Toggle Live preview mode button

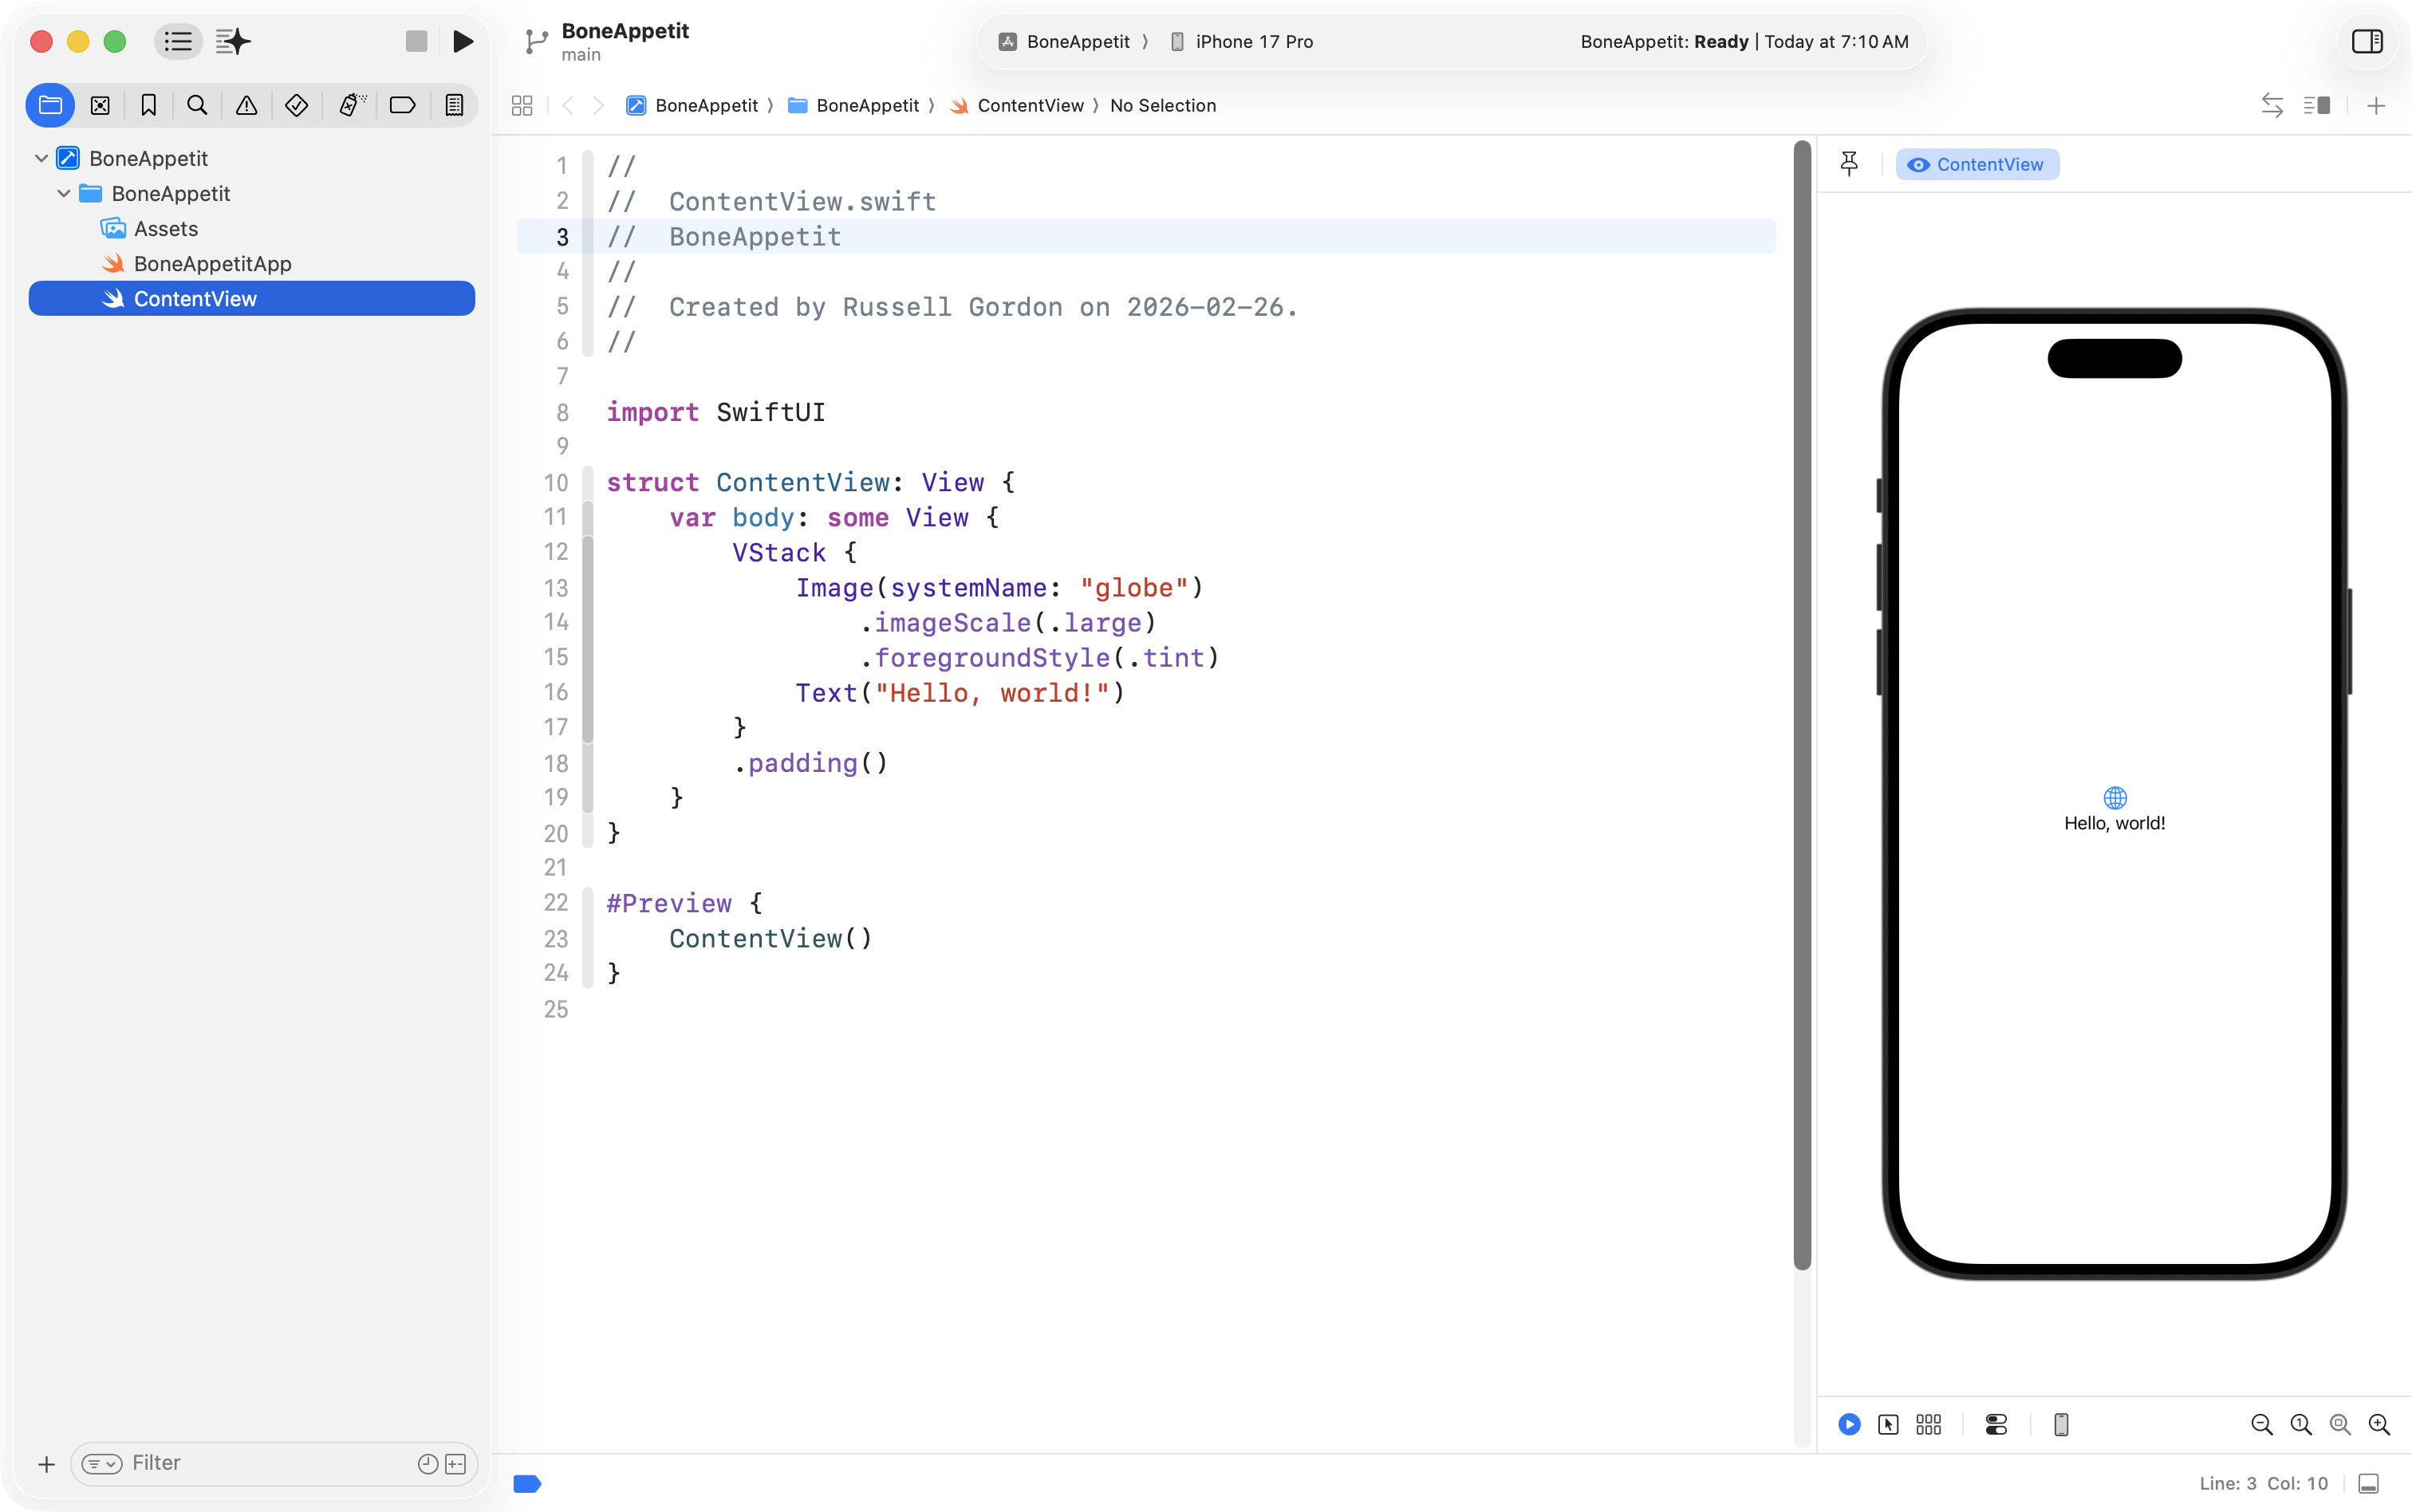(x=1849, y=1424)
